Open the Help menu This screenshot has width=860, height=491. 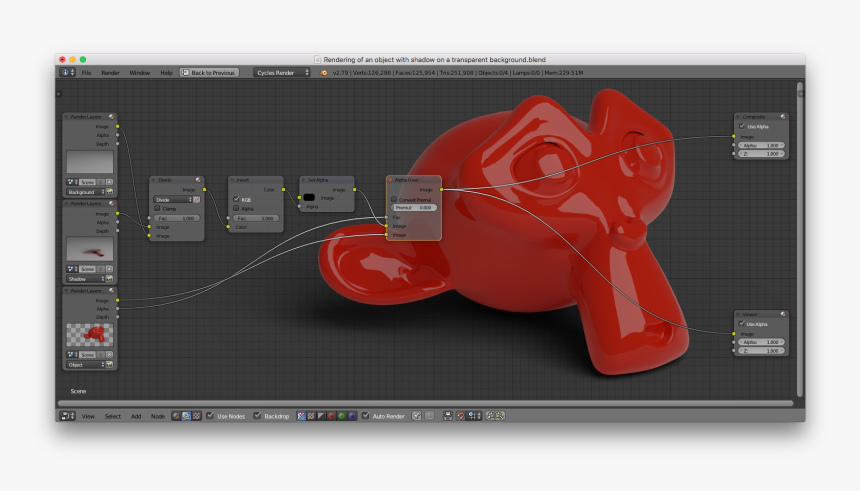(166, 72)
